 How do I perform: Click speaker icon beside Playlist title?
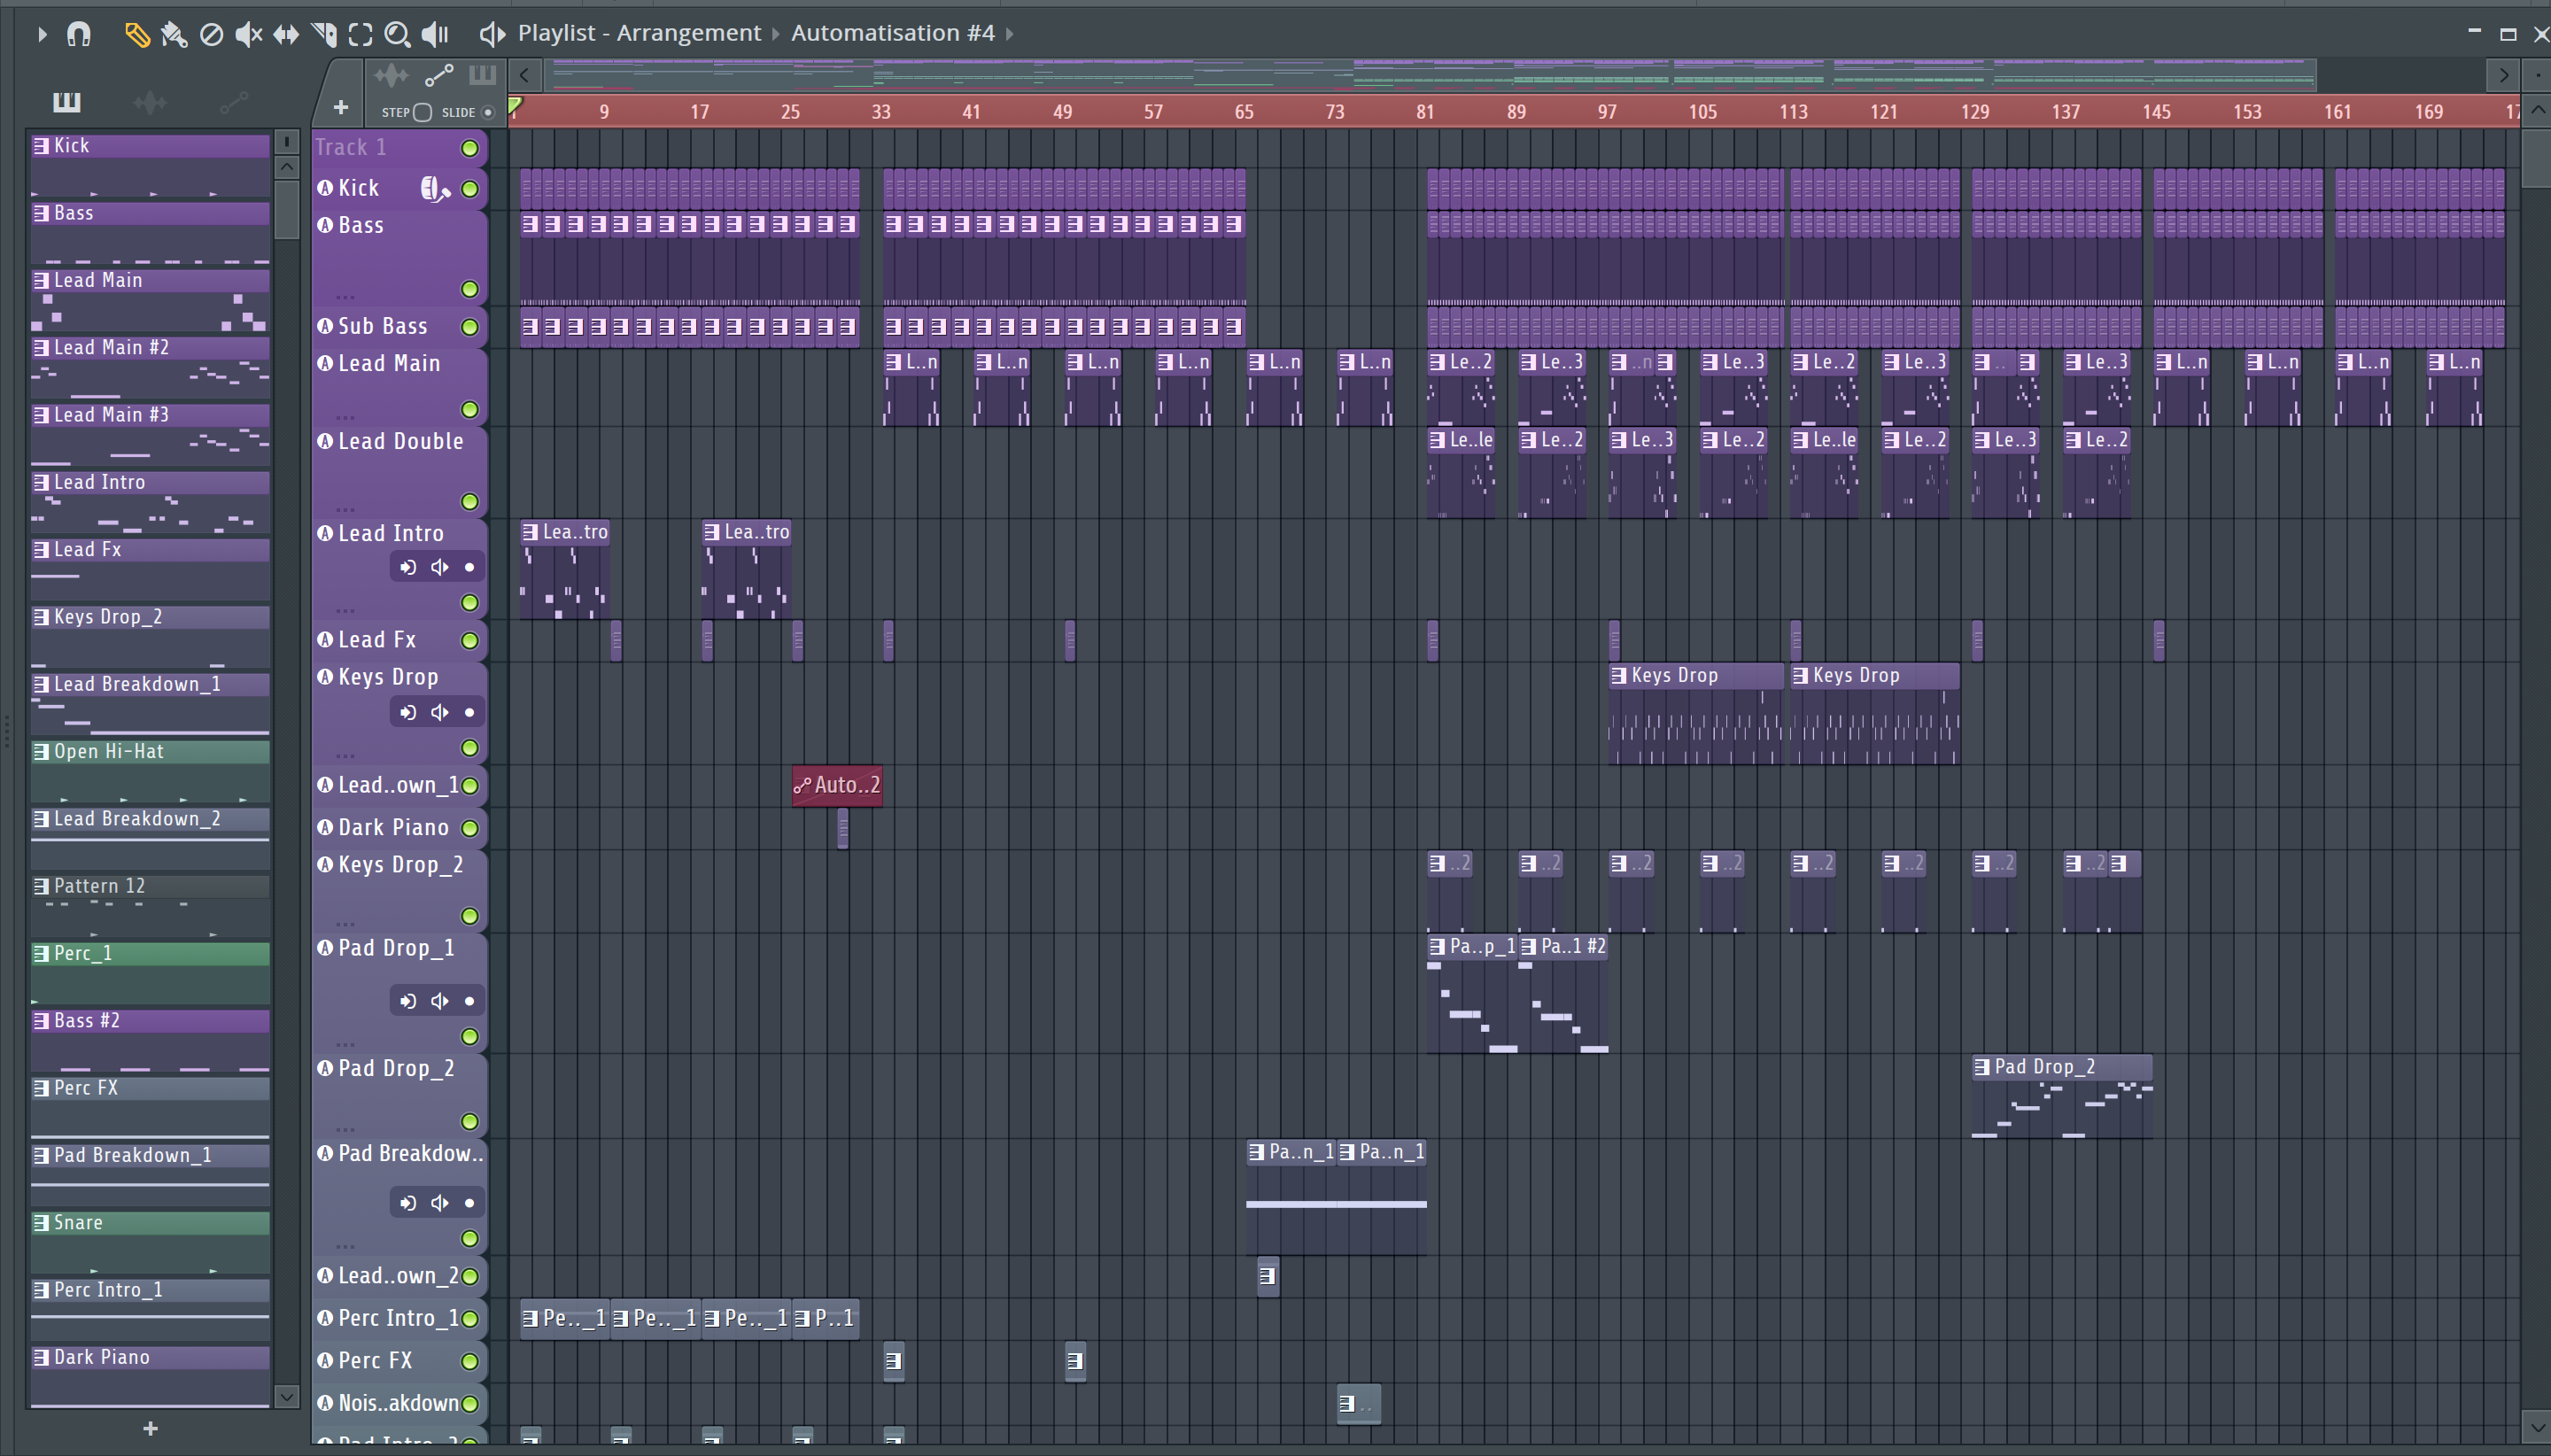[x=491, y=34]
